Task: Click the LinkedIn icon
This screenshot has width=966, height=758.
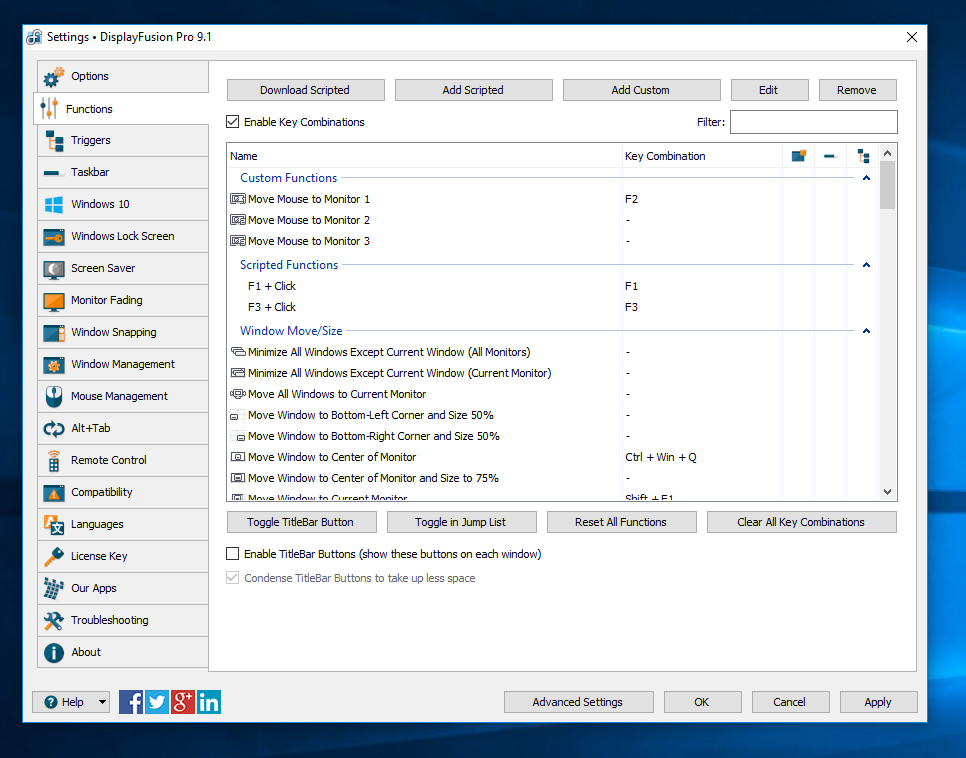Action: [209, 702]
